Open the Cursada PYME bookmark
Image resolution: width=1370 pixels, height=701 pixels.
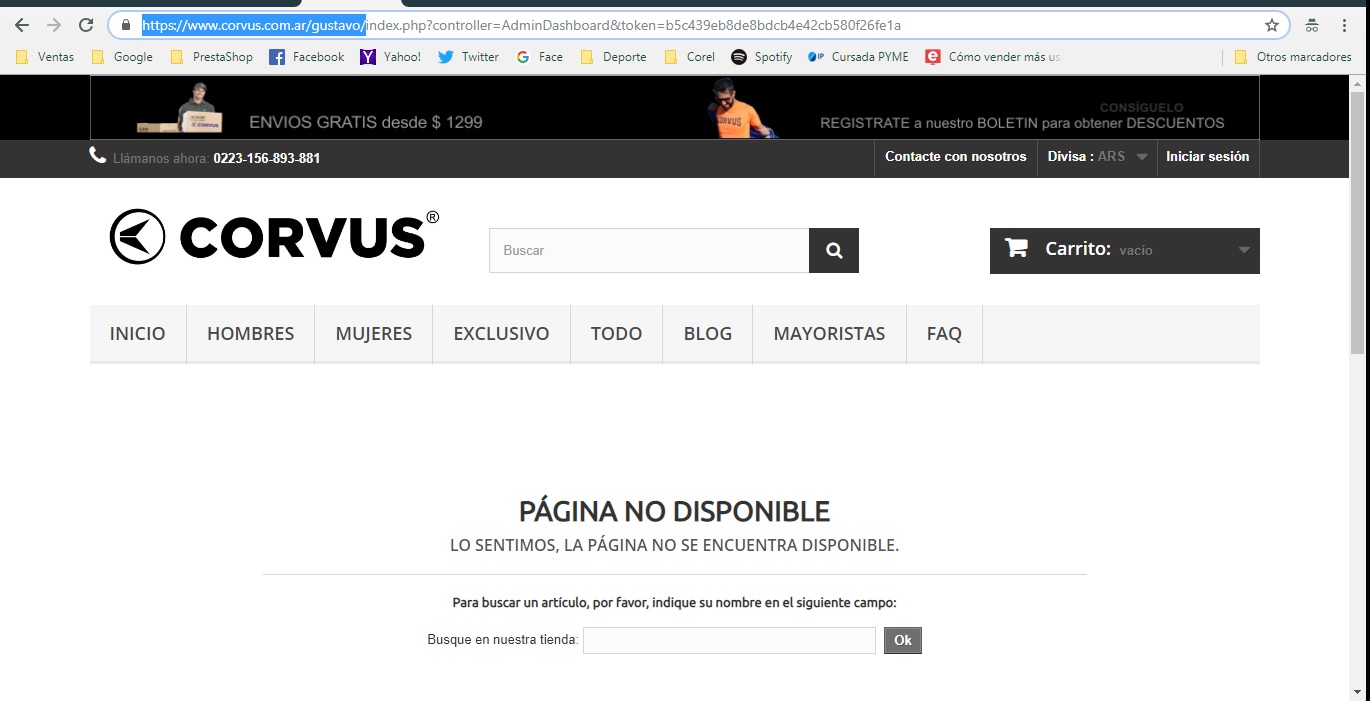click(859, 57)
